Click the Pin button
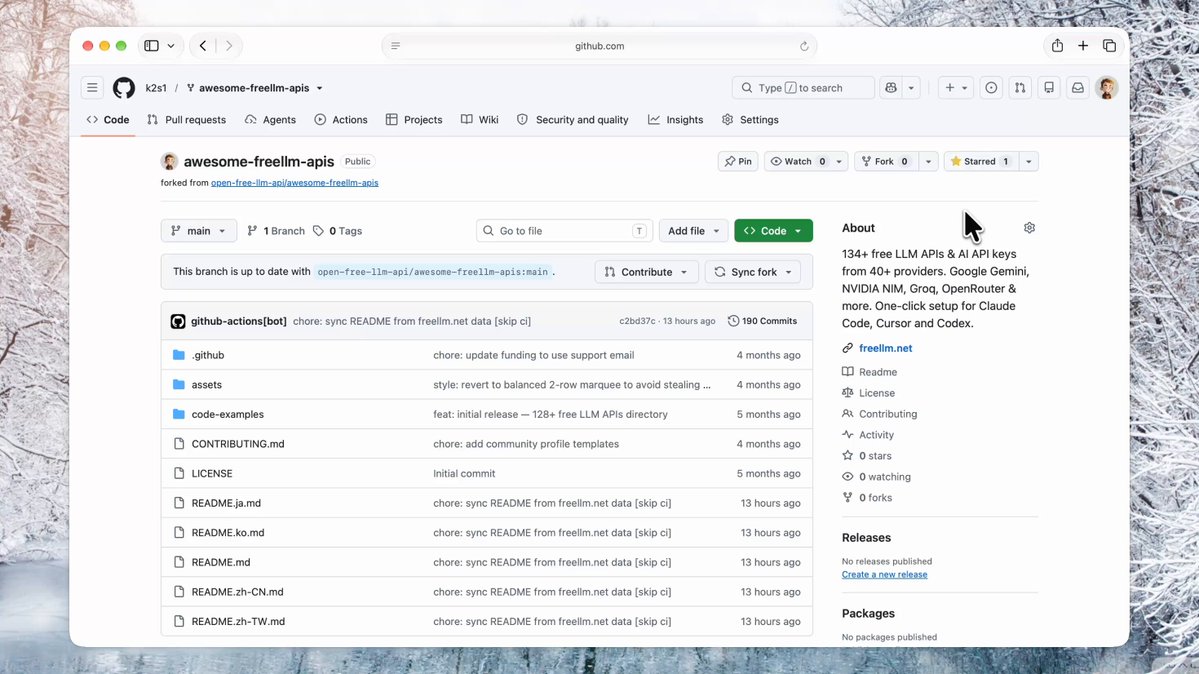1199x674 pixels. [x=738, y=161]
